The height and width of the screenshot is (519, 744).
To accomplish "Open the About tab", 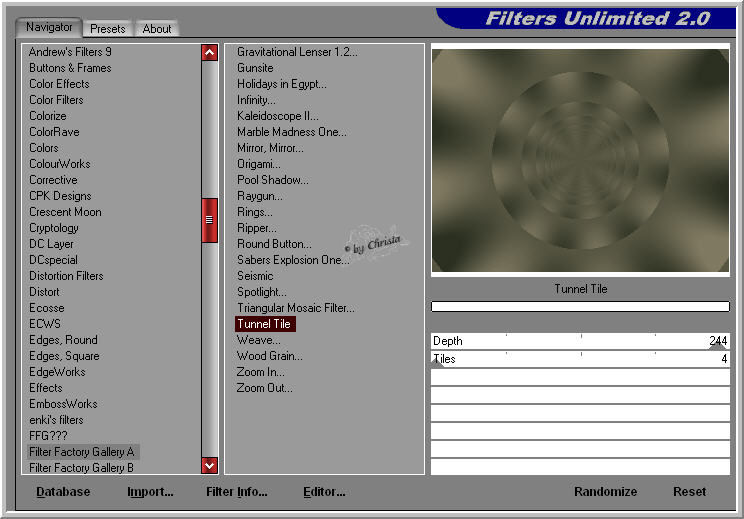I will pyautogui.click(x=157, y=29).
